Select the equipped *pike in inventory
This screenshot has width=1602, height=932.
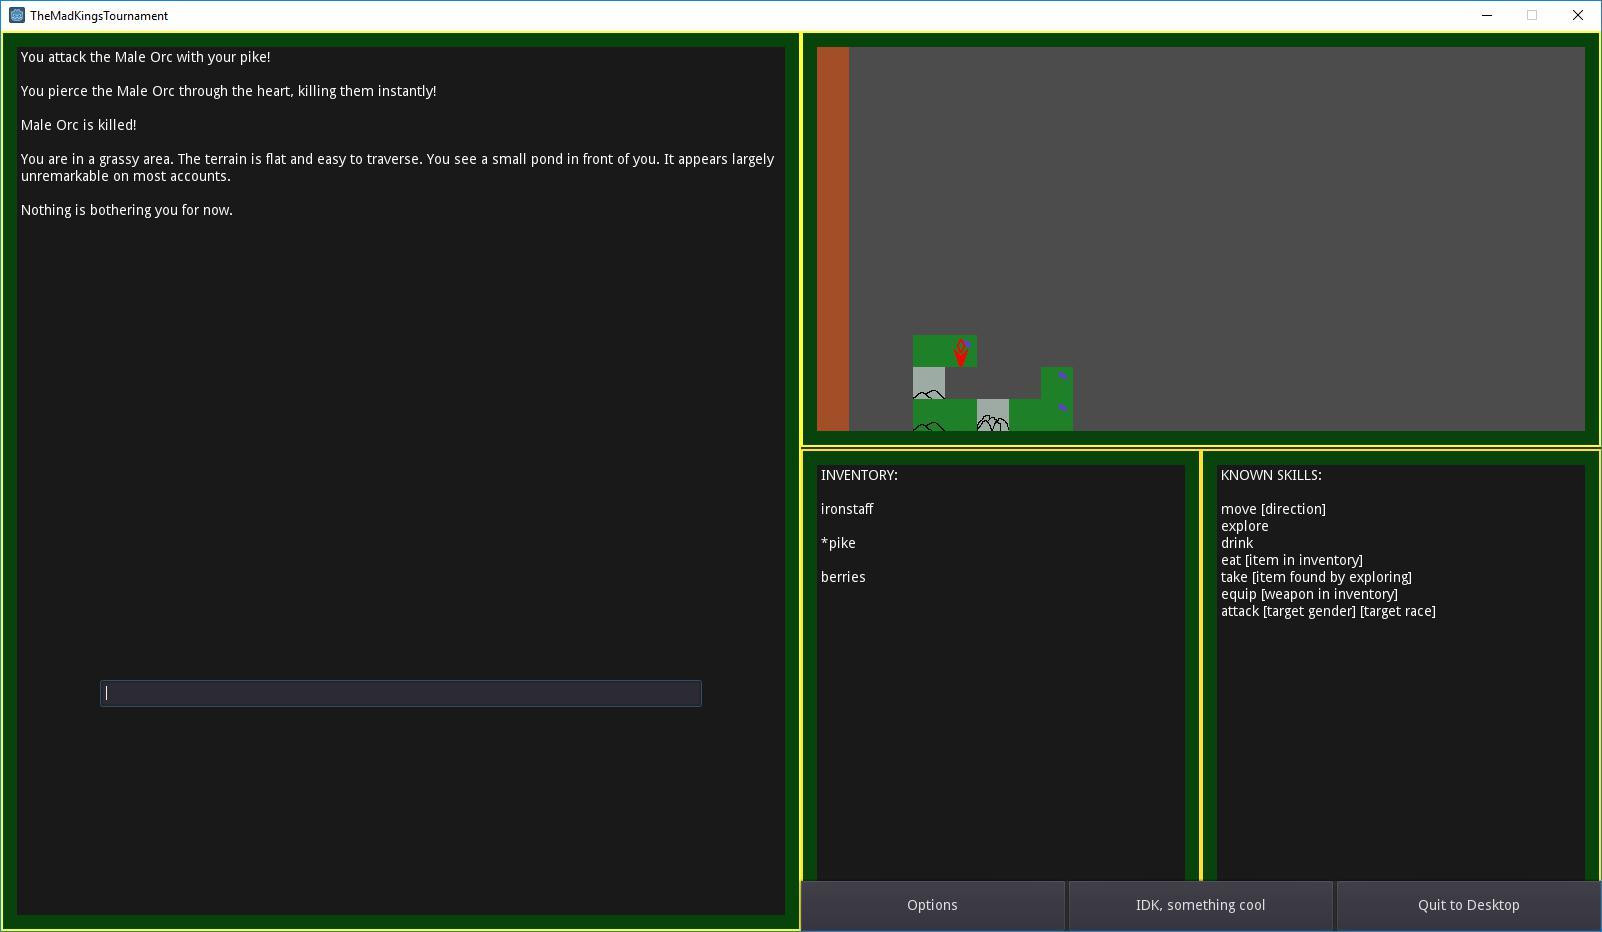838,543
